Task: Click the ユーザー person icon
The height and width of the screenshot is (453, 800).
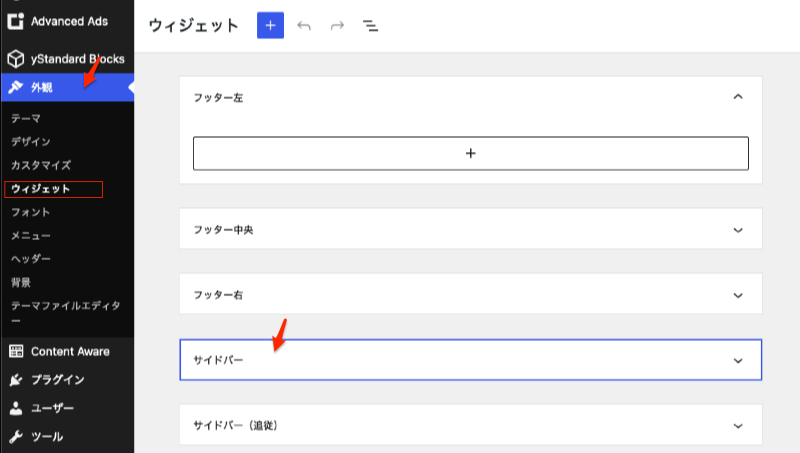Action: click(16, 408)
